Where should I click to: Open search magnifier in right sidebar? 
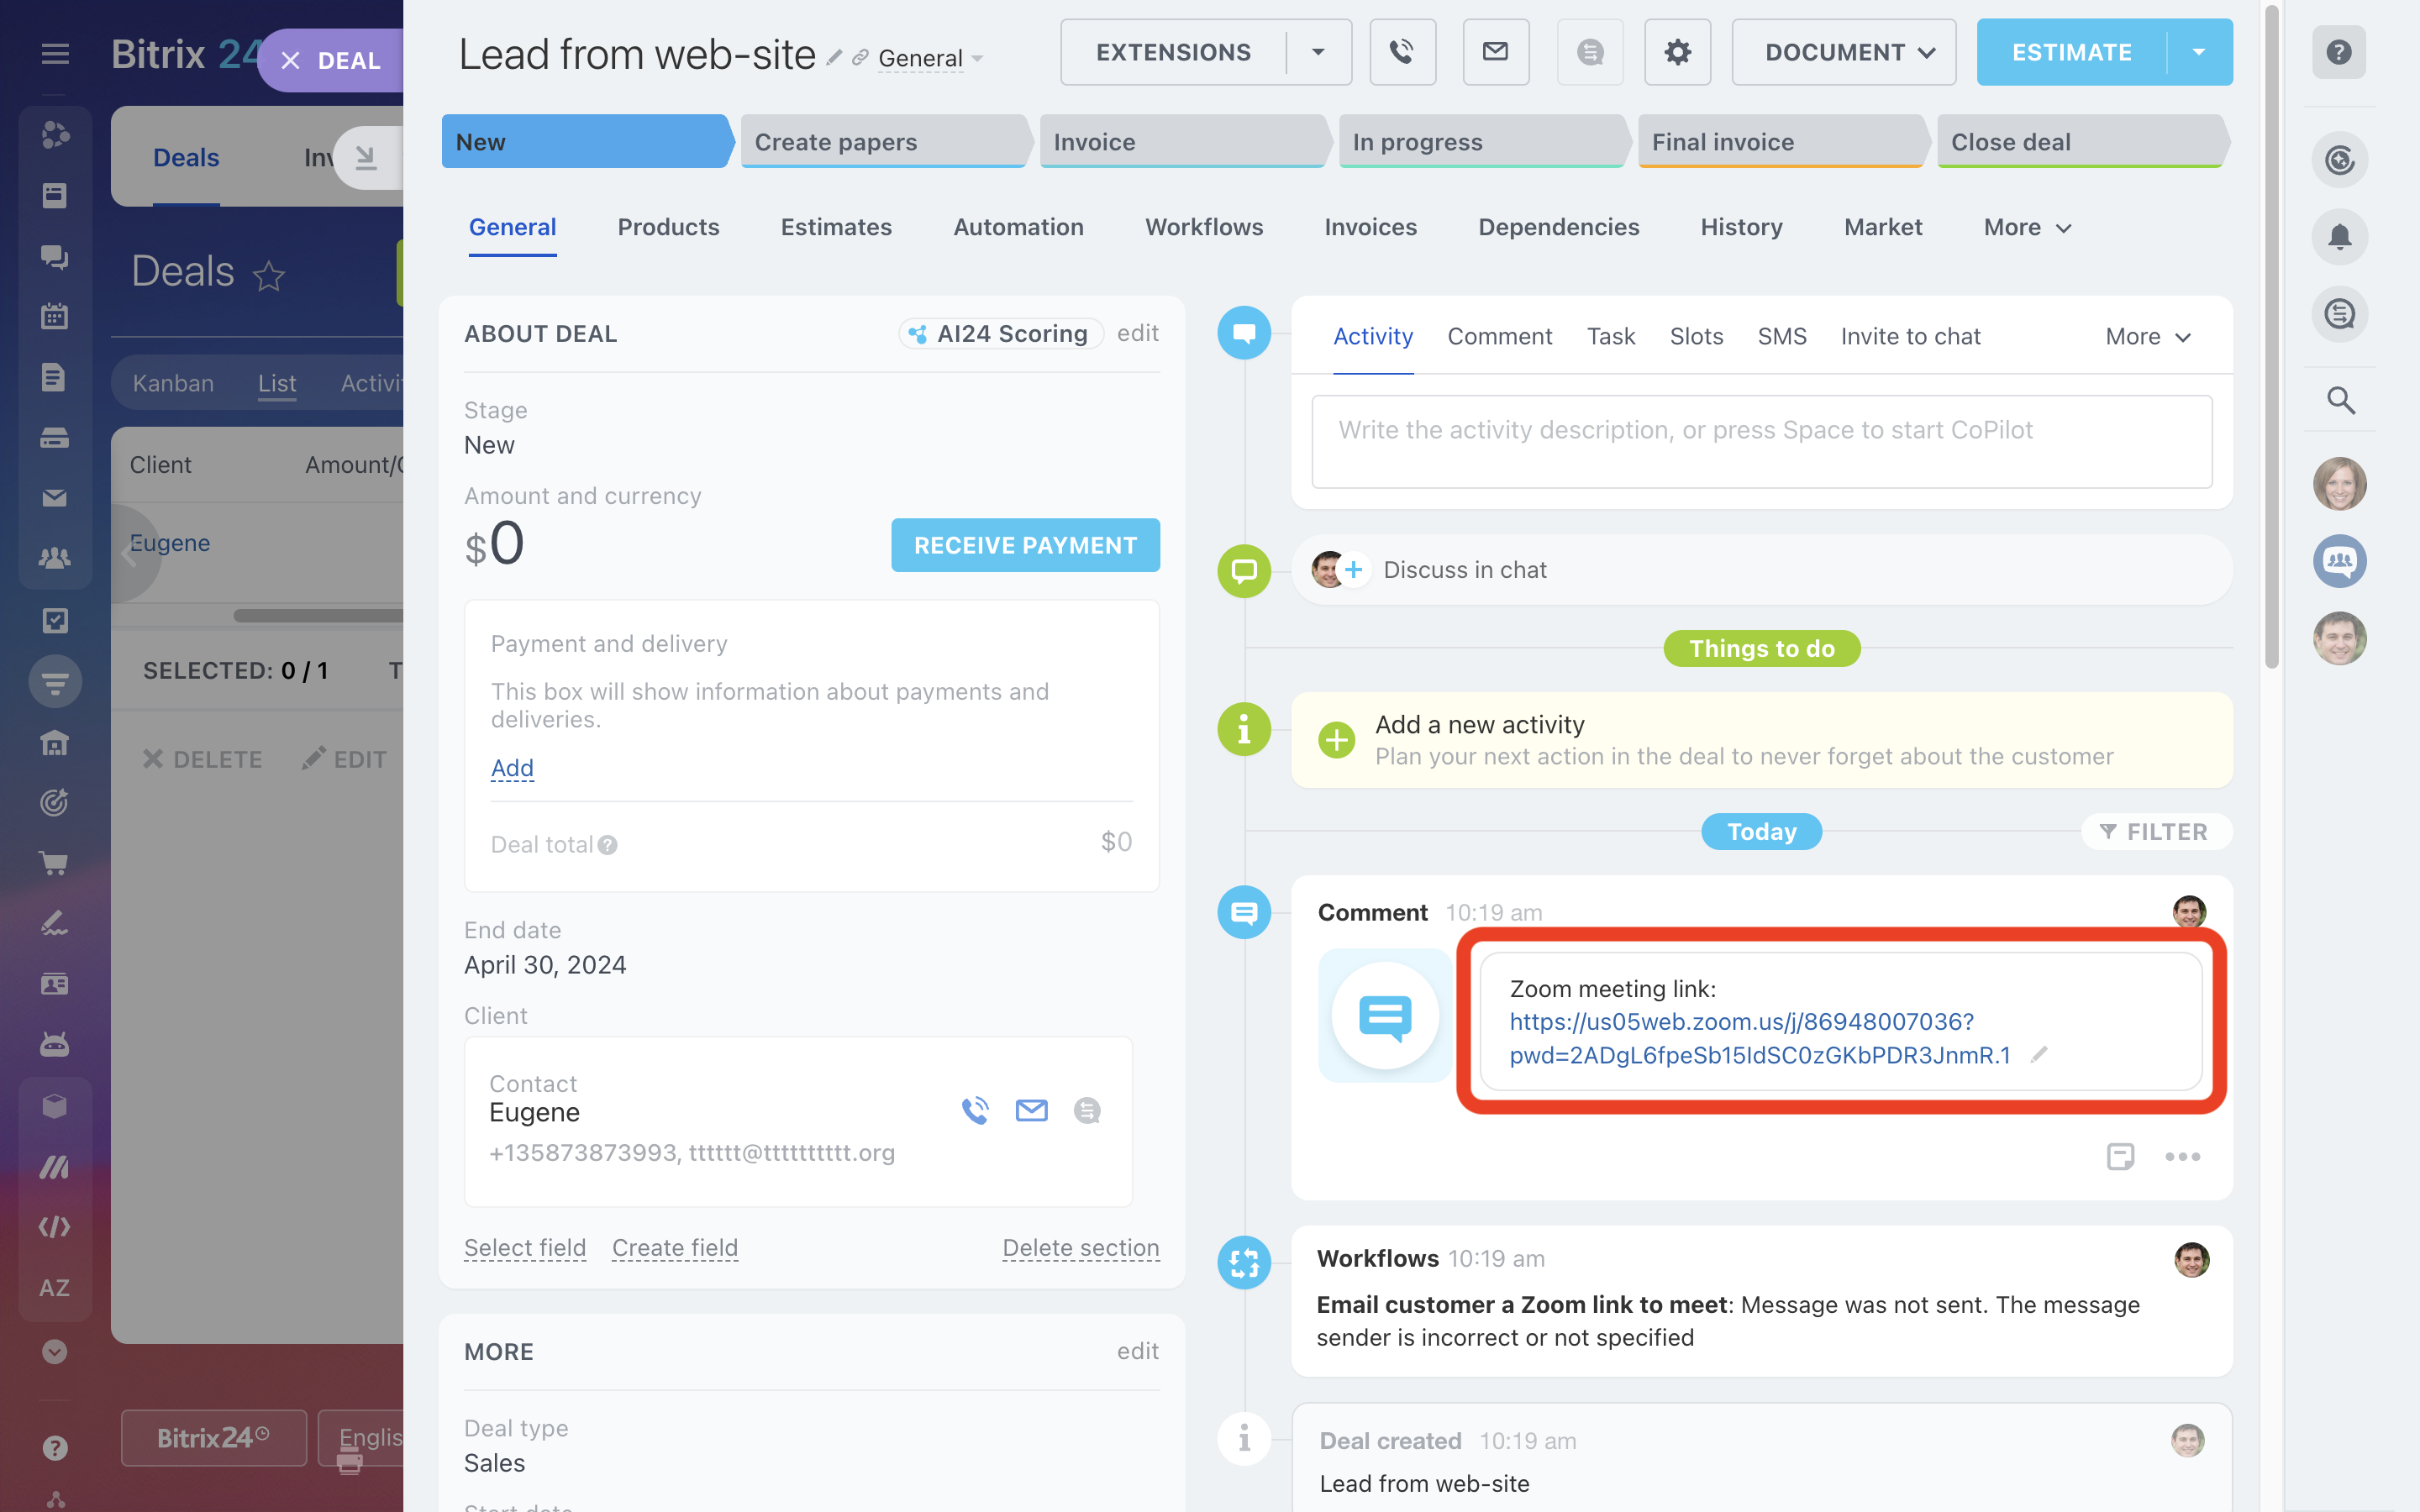2339,400
